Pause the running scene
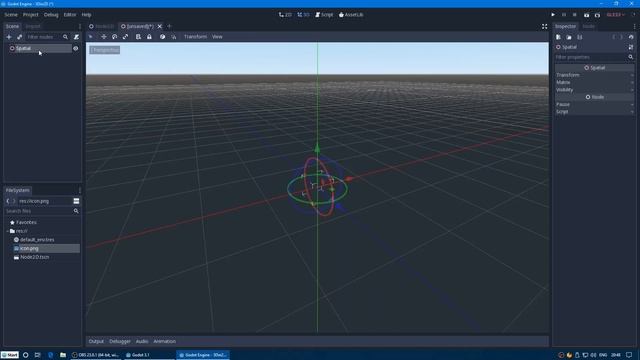 (x=564, y=15)
